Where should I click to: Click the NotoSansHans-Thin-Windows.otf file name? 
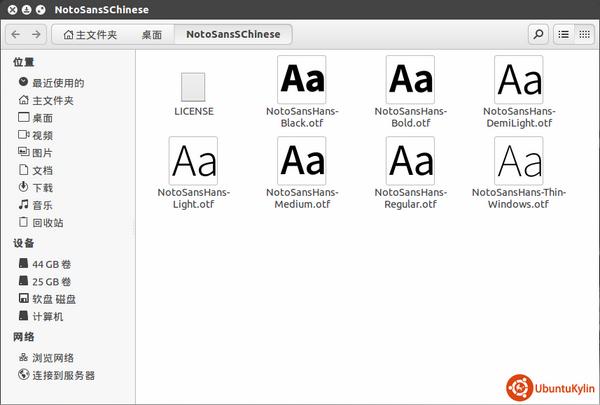coord(519,198)
